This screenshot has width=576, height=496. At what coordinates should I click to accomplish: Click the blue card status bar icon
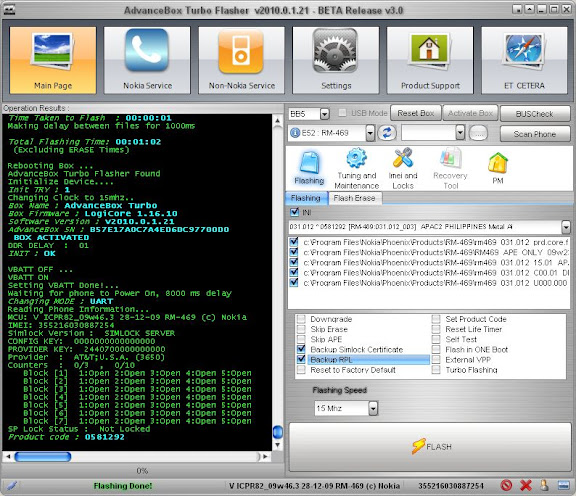564,486
